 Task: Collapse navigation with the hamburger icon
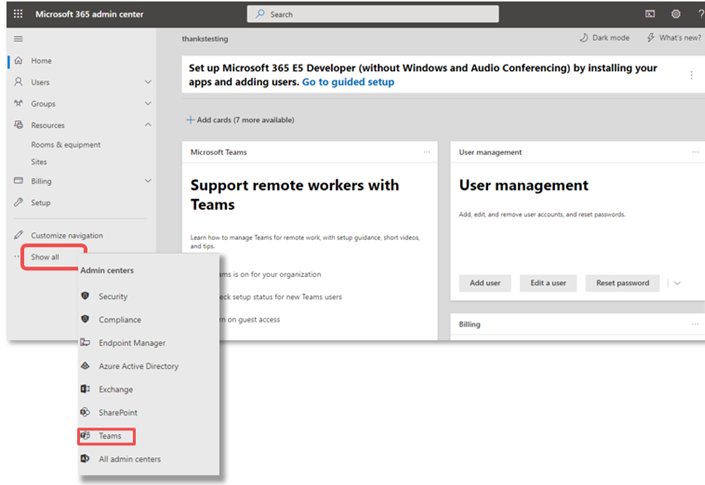17,38
